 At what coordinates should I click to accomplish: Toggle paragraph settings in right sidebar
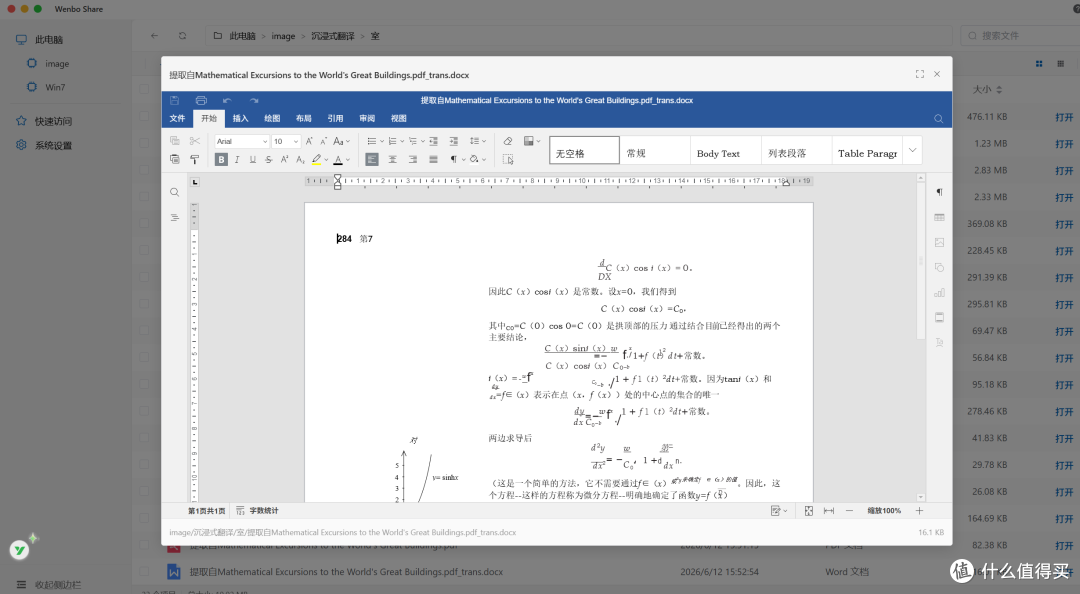tap(939, 192)
